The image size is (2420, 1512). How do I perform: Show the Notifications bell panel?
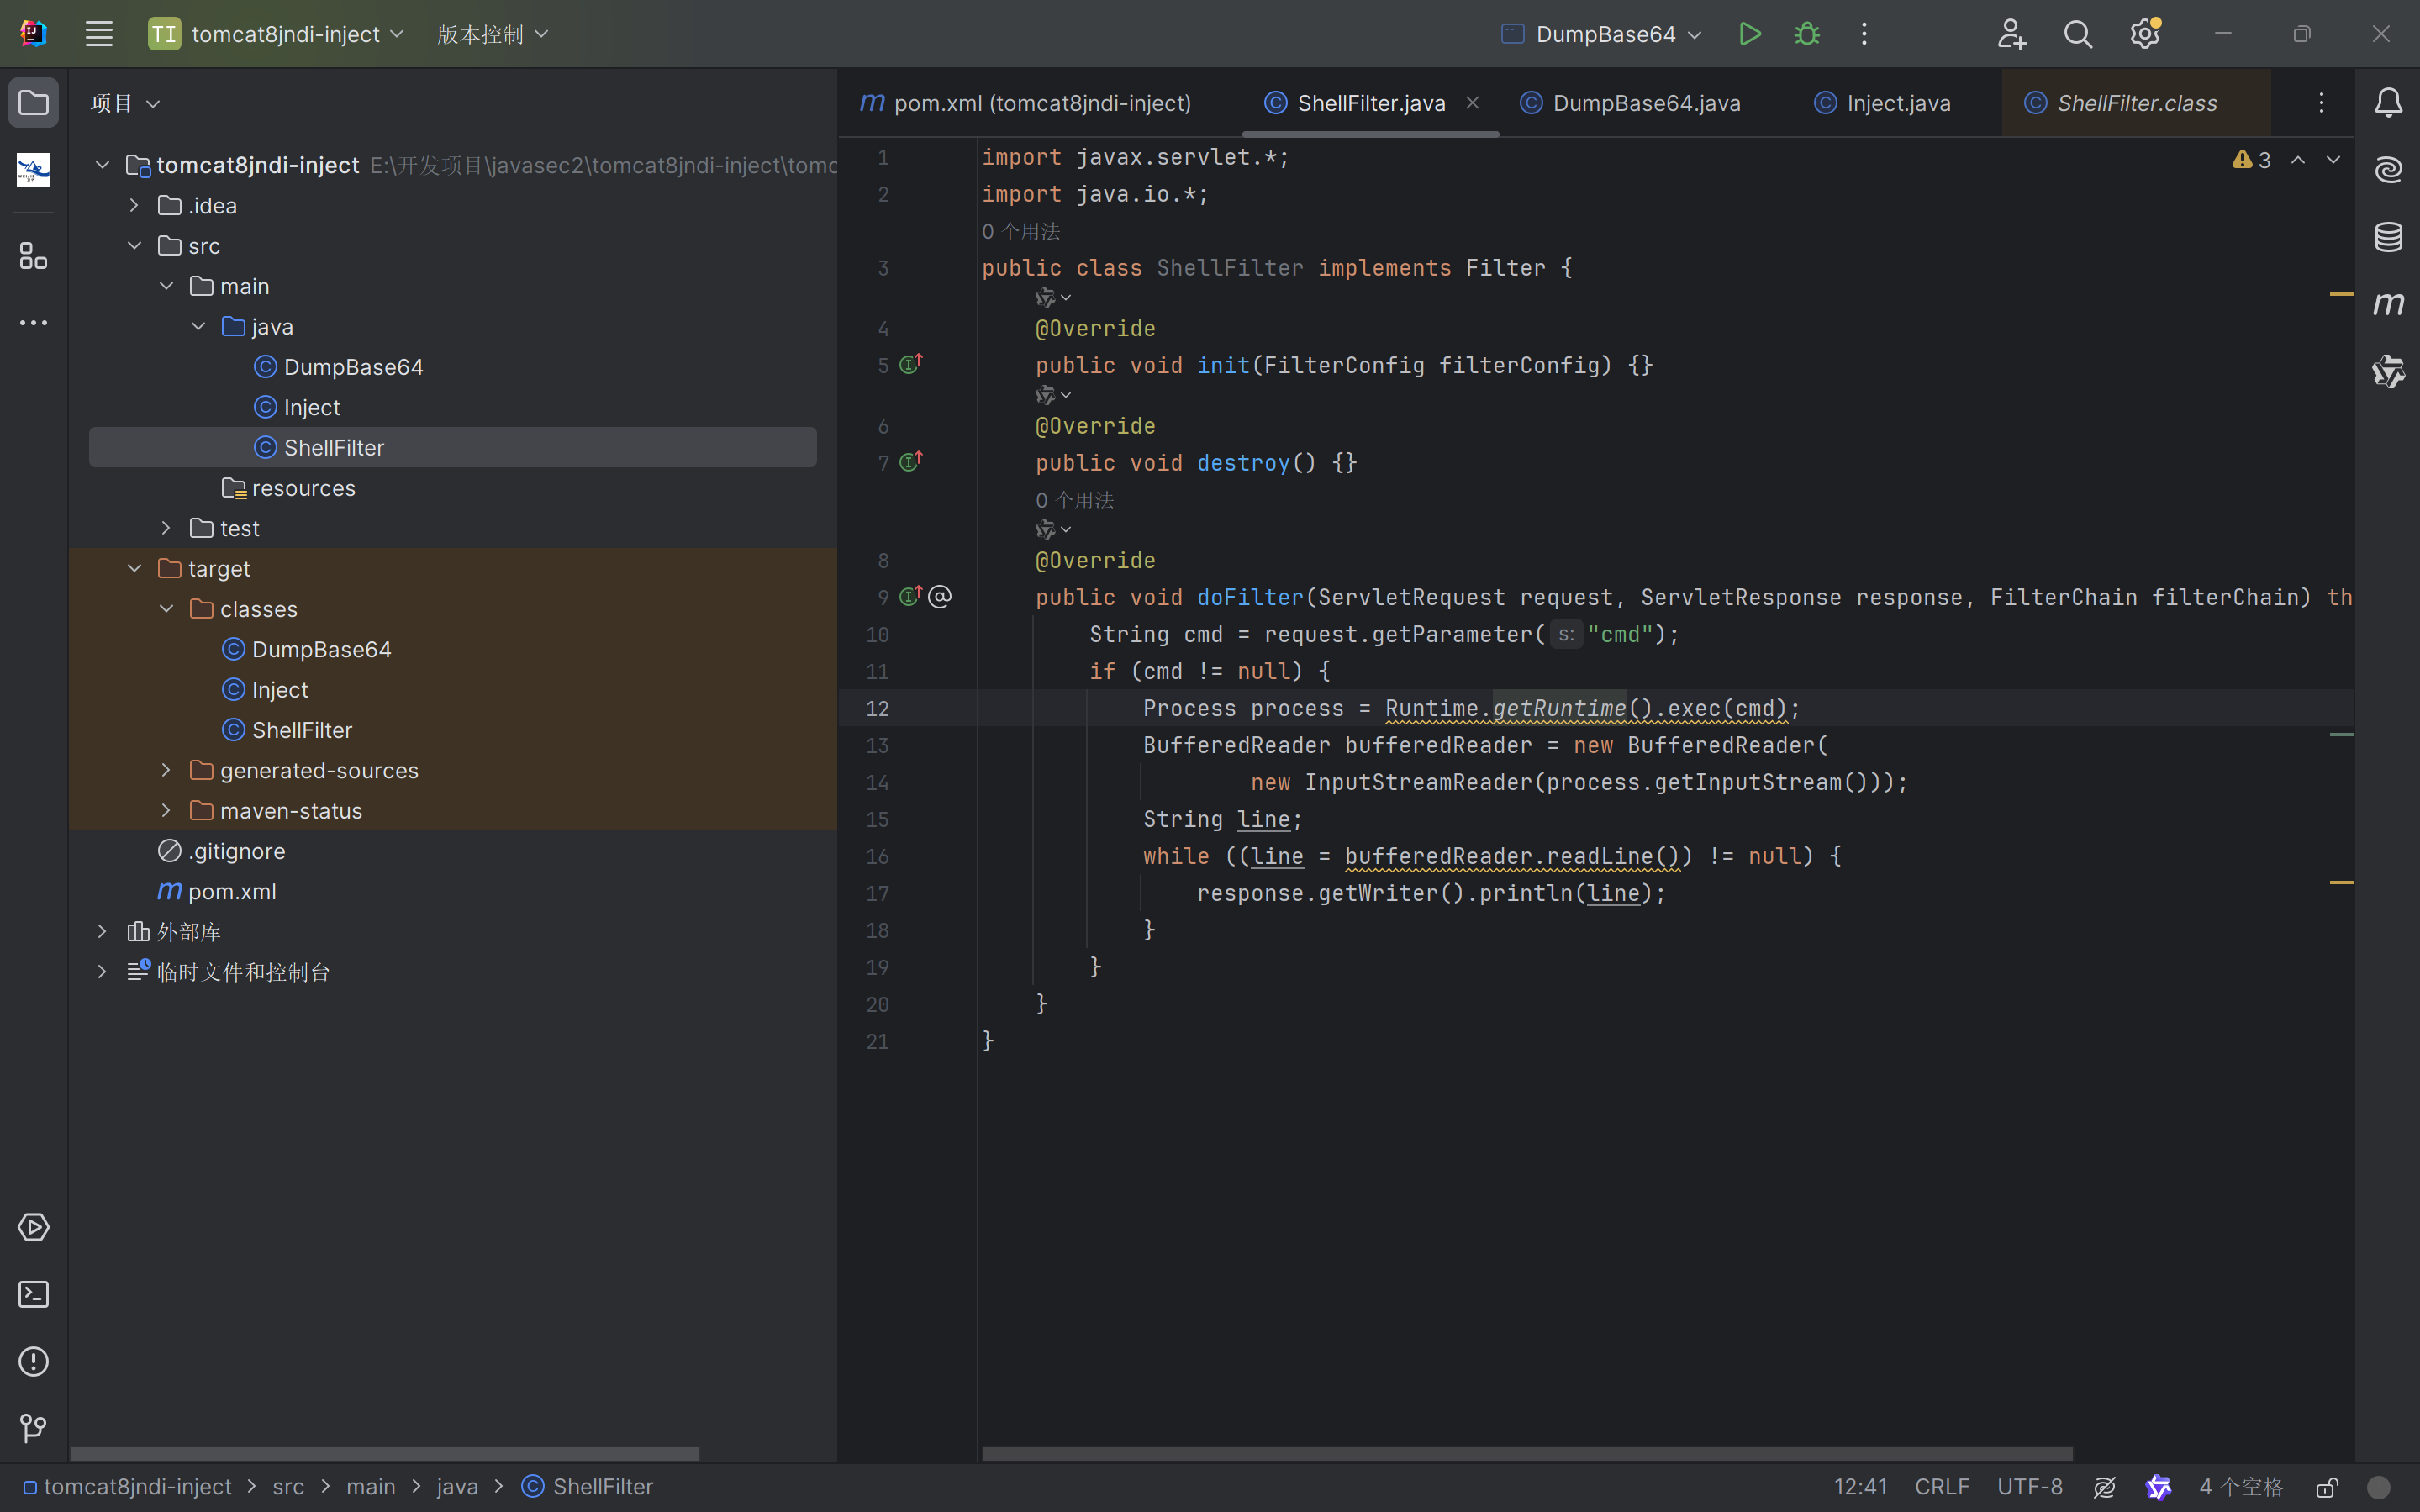click(x=2388, y=102)
